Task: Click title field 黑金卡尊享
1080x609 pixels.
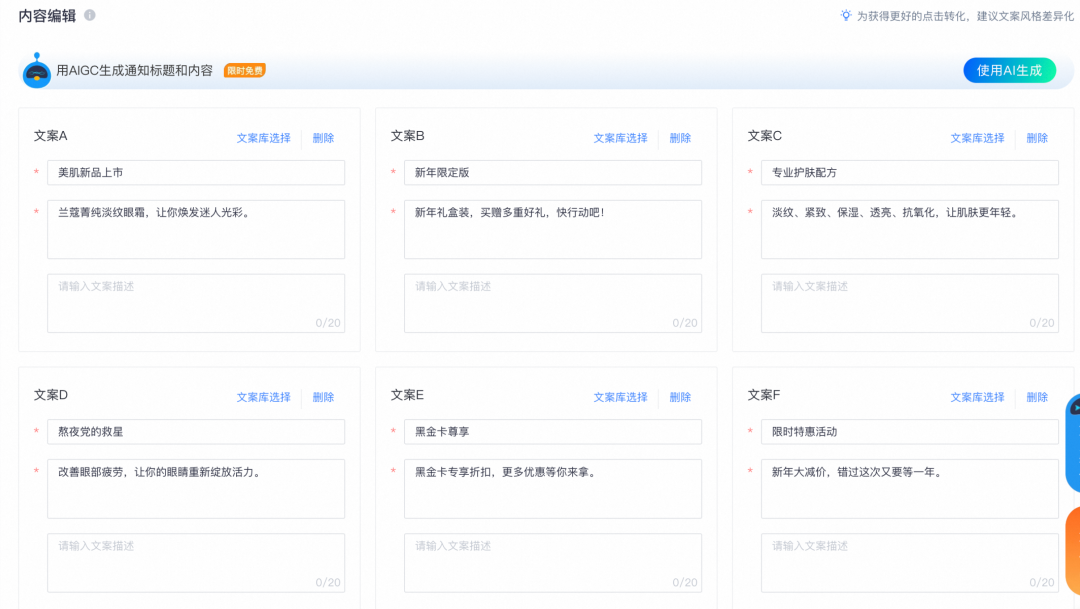Action: [x=552, y=432]
